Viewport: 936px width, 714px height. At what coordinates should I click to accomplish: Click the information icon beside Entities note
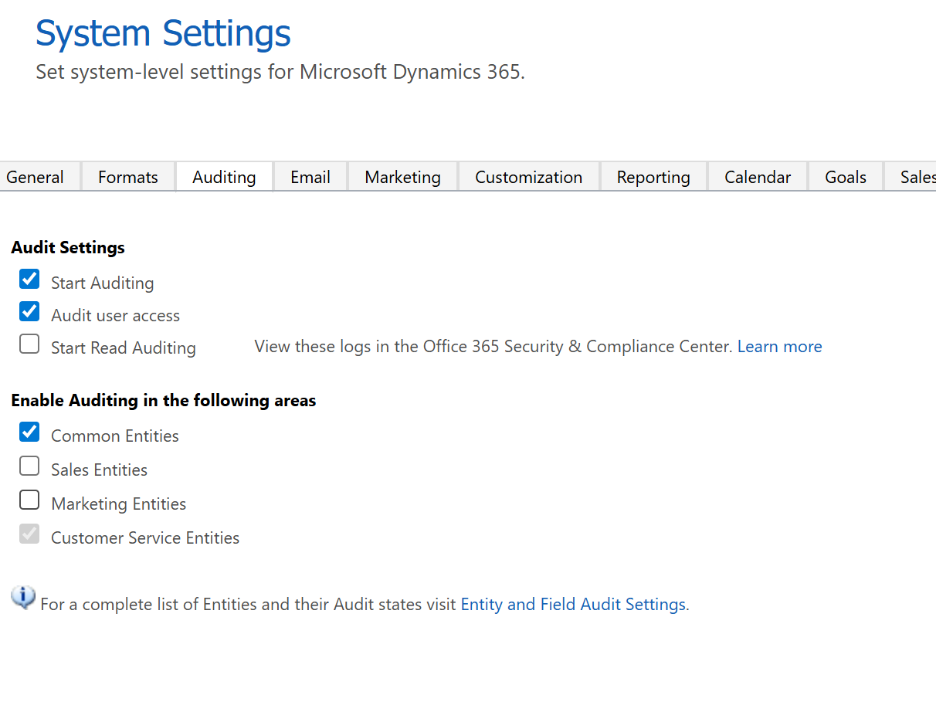(x=23, y=597)
